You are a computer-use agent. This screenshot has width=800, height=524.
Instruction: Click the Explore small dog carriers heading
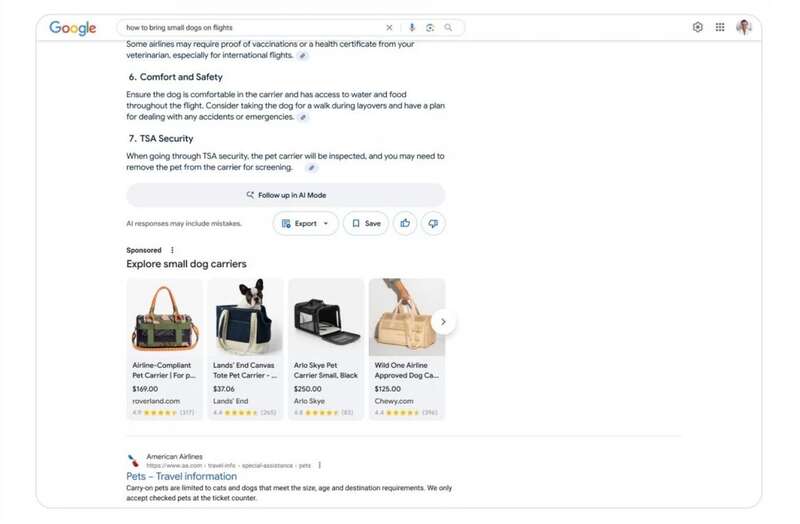click(x=186, y=264)
